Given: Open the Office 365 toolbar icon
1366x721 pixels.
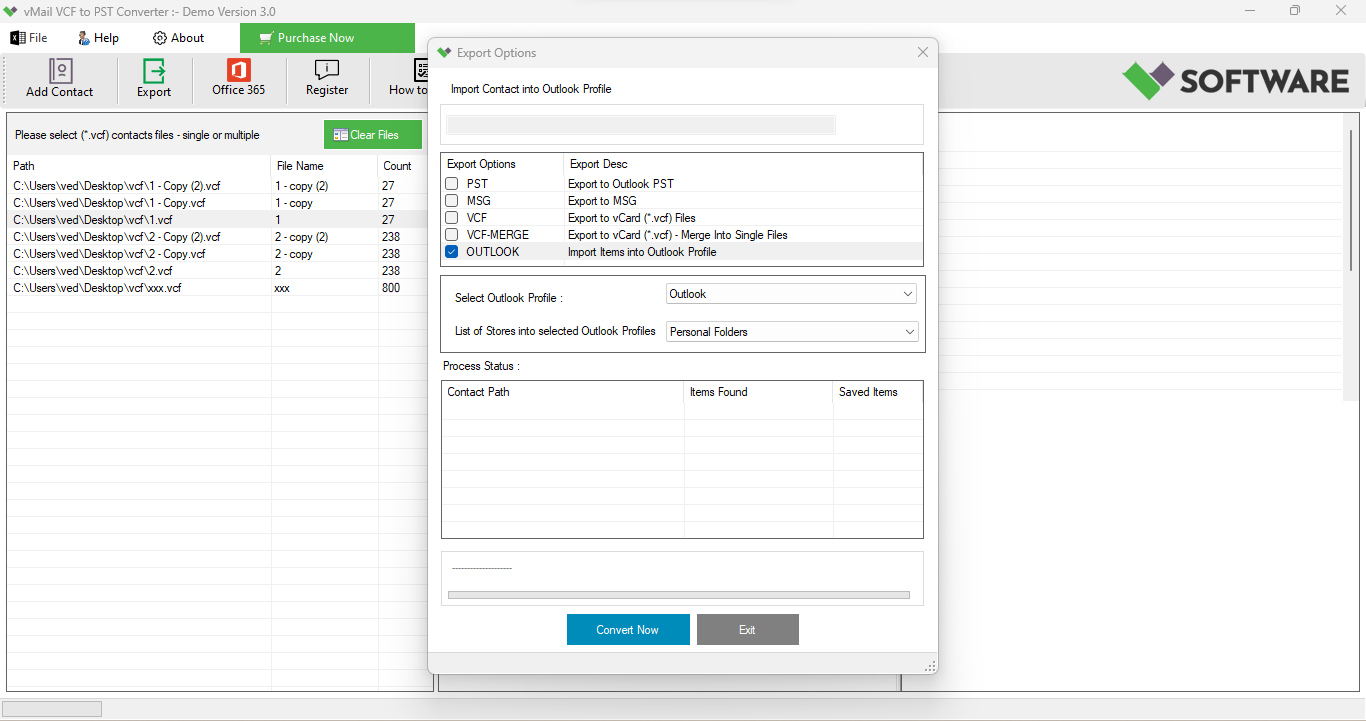Looking at the screenshot, I should click(239, 78).
